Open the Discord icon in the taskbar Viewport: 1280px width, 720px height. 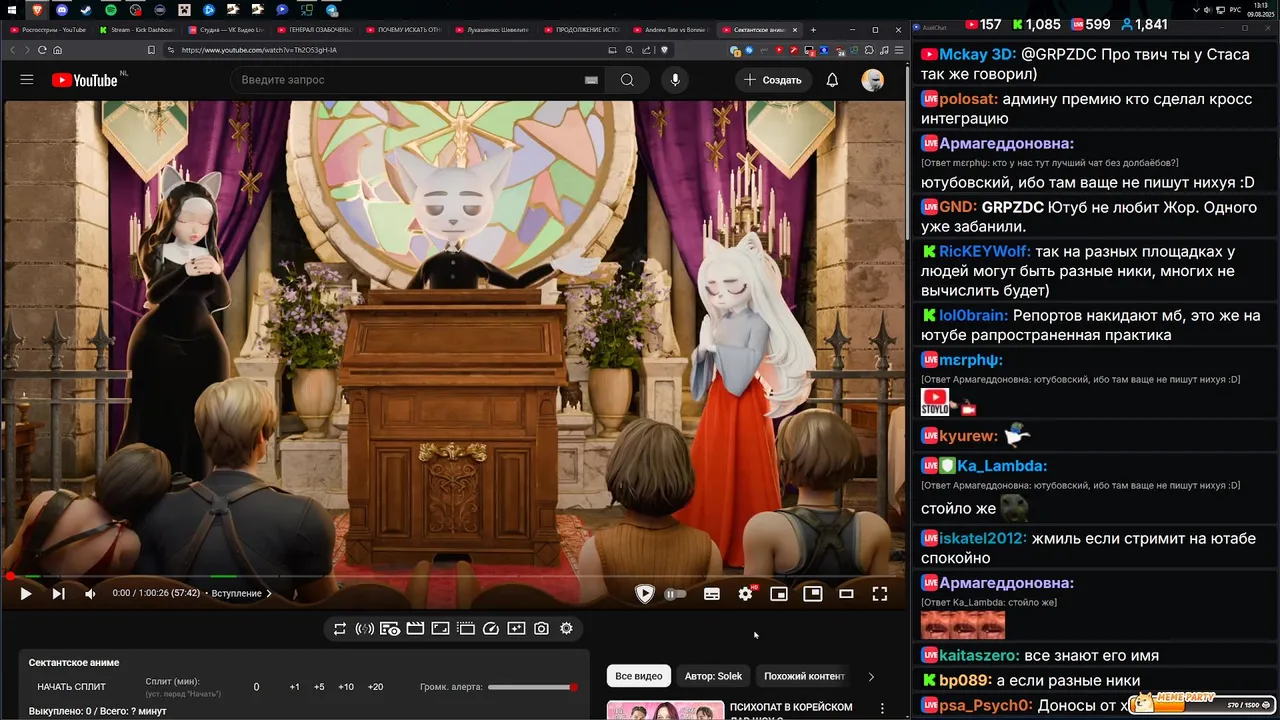coord(61,10)
